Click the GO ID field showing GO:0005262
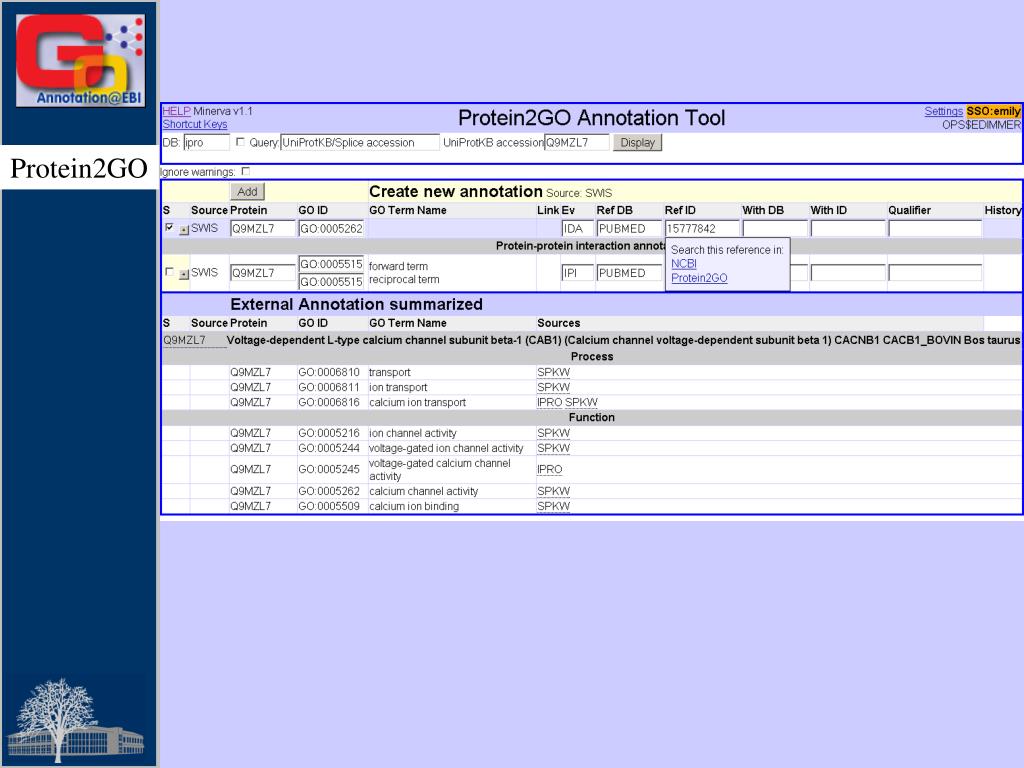 331,229
